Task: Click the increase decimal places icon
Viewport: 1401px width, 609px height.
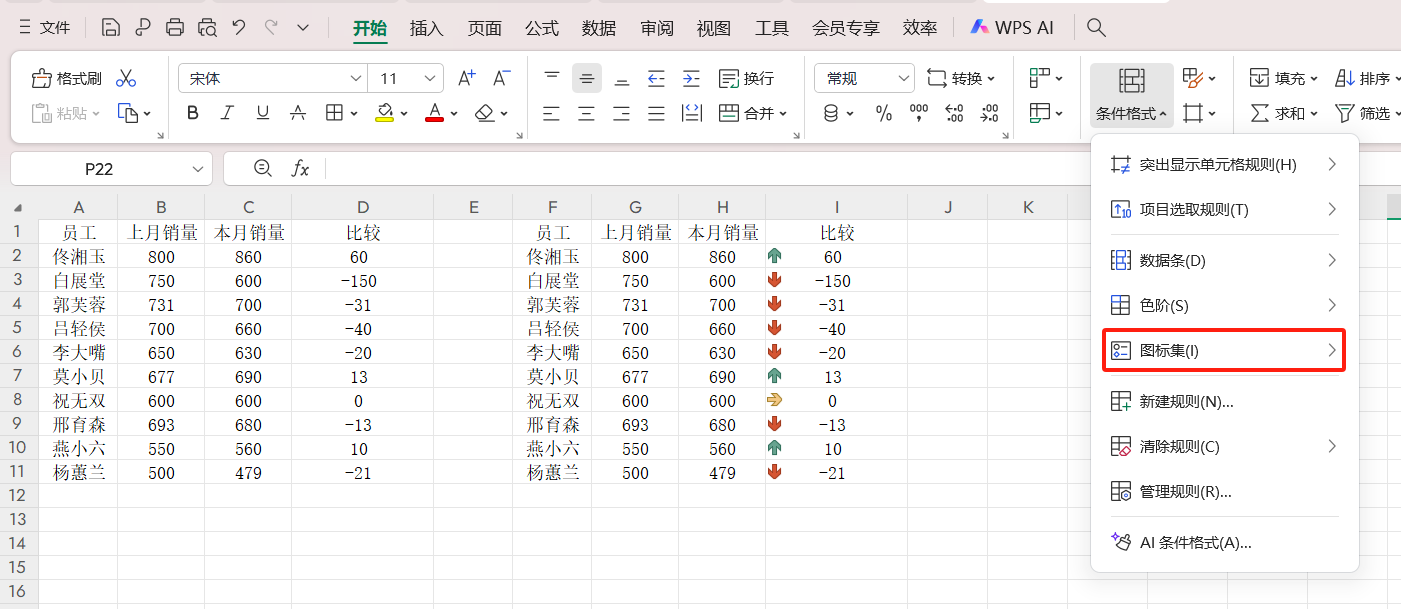Action: 954,114
